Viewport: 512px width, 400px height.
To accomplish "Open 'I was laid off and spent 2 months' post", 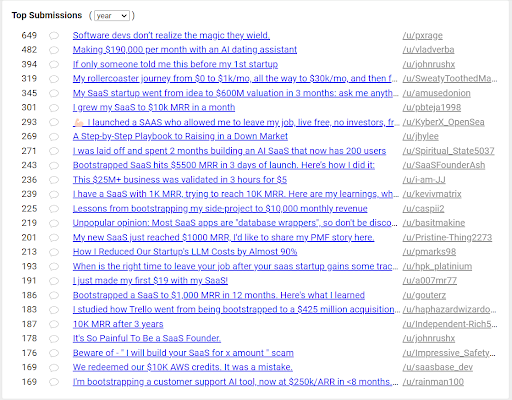I will pyautogui.click(x=229, y=151).
